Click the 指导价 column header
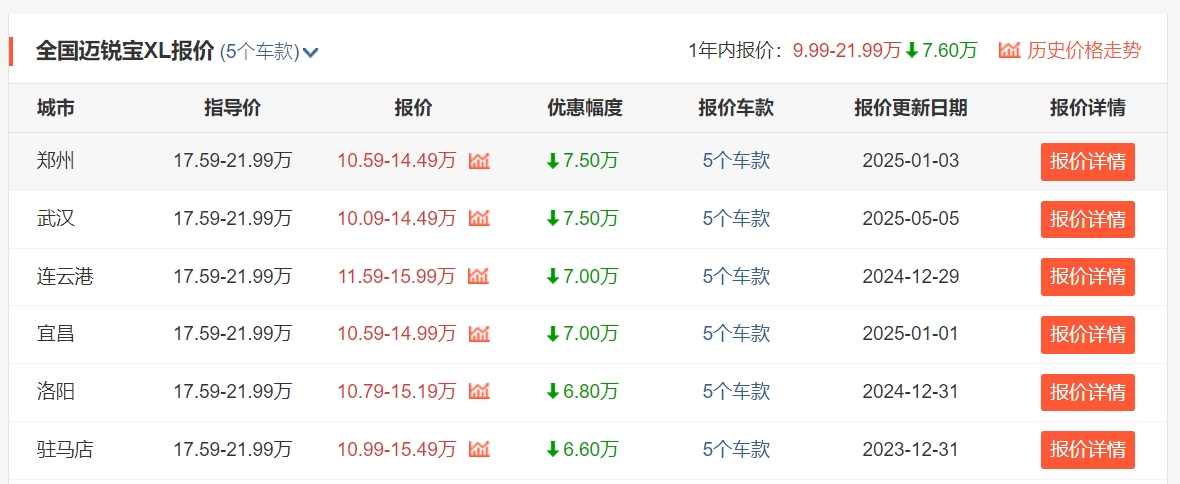This screenshot has height=484, width=1180. [x=233, y=108]
